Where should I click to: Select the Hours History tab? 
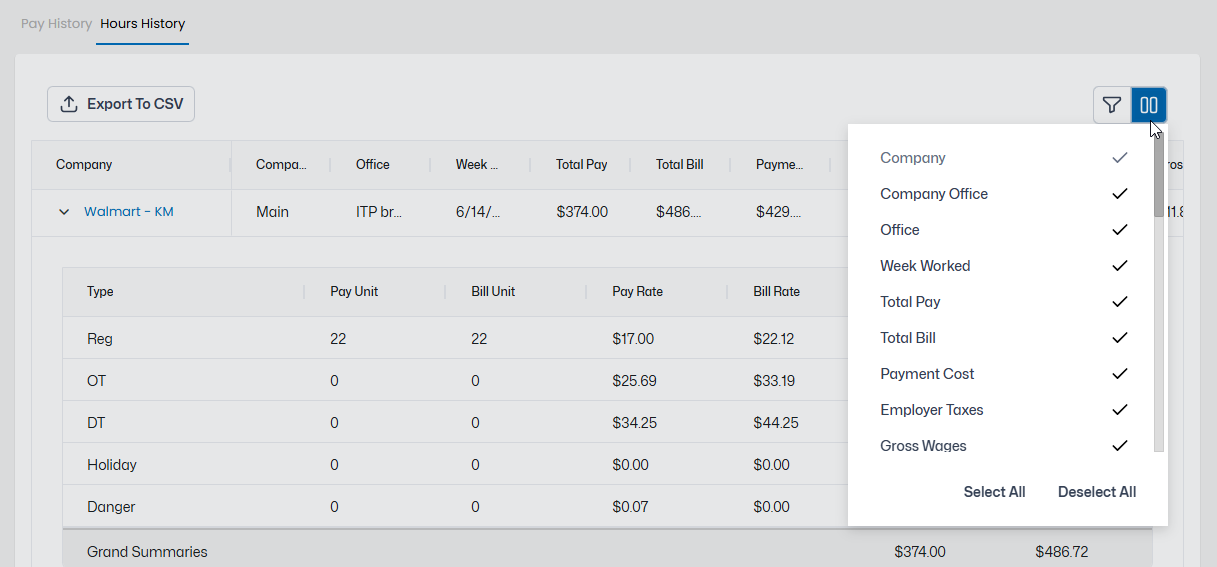pyautogui.click(x=143, y=23)
